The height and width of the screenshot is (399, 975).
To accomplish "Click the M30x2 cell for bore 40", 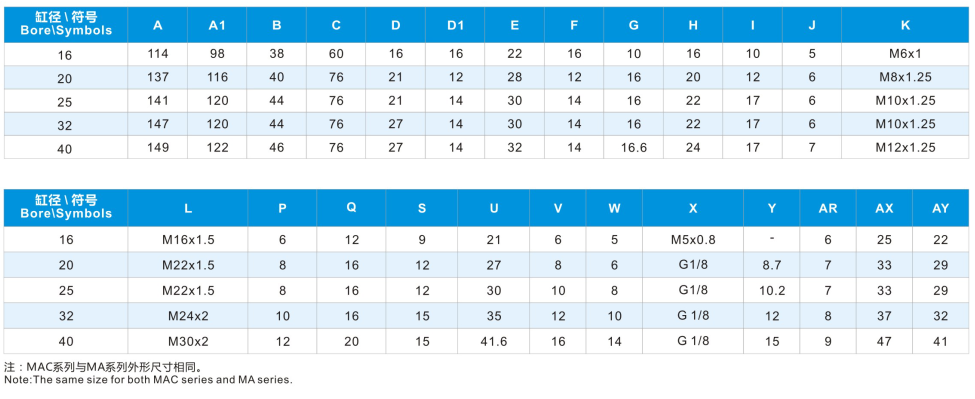I will [x=188, y=341].
